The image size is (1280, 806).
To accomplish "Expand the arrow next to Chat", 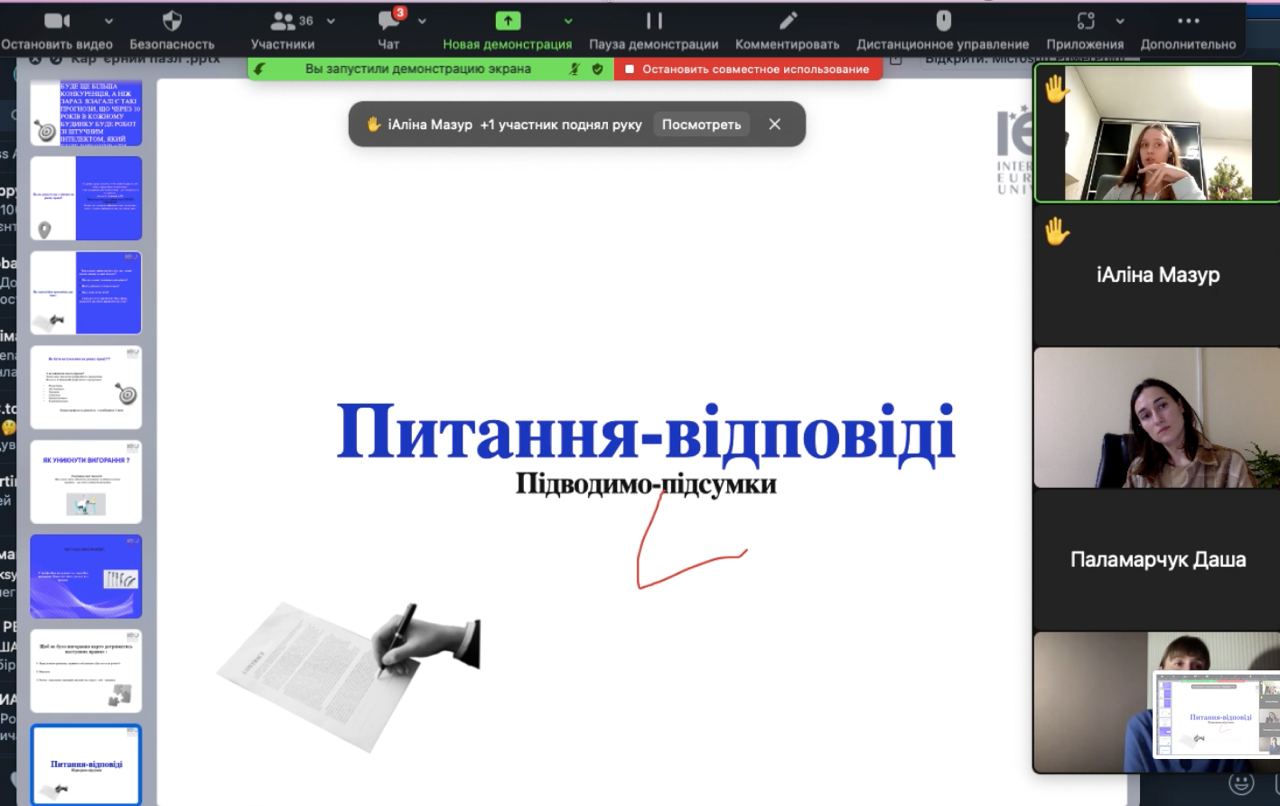I will (422, 21).
